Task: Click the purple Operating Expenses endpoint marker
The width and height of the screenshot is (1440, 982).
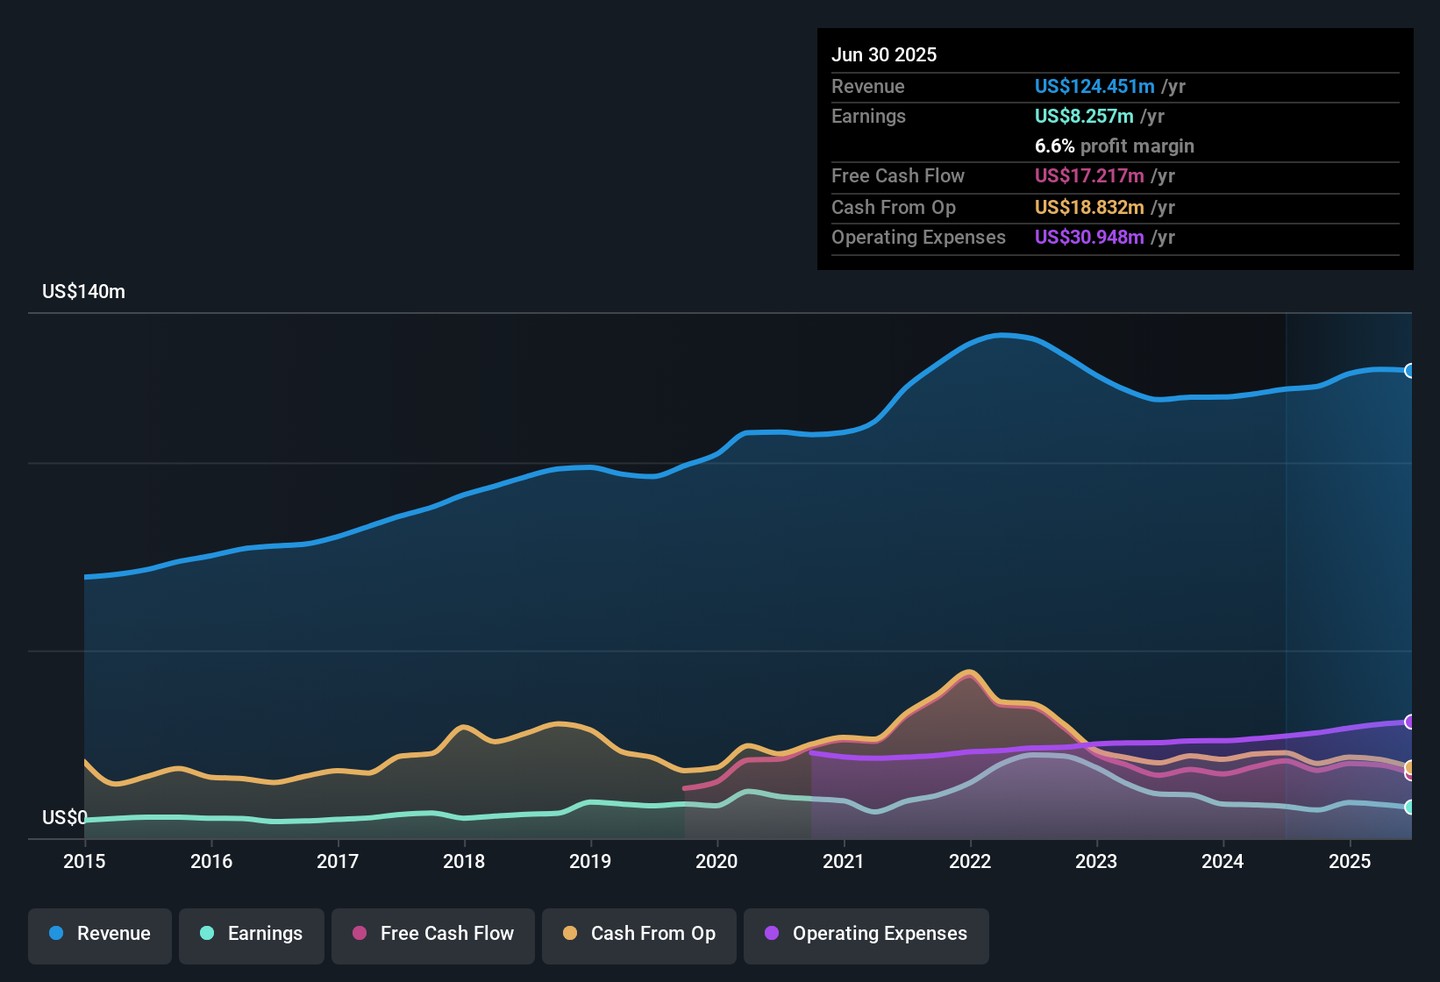Action: click(1410, 722)
